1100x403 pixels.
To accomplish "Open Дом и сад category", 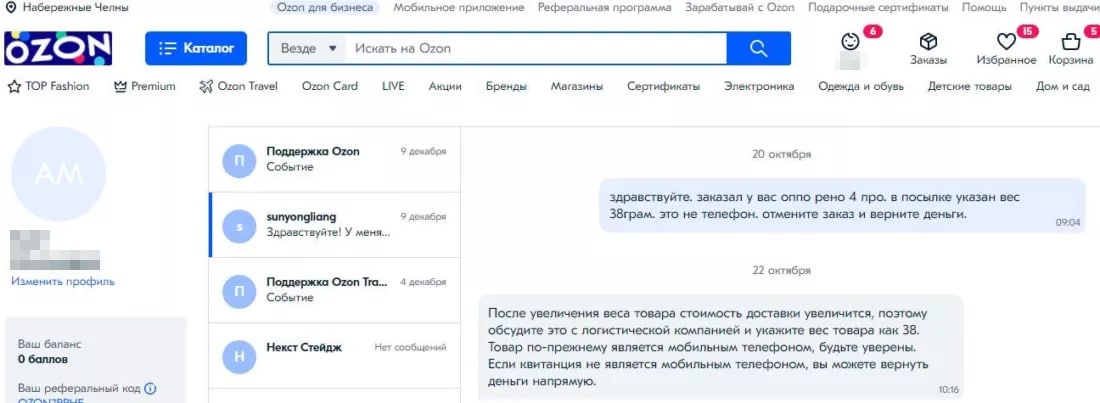I will tap(1063, 86).
